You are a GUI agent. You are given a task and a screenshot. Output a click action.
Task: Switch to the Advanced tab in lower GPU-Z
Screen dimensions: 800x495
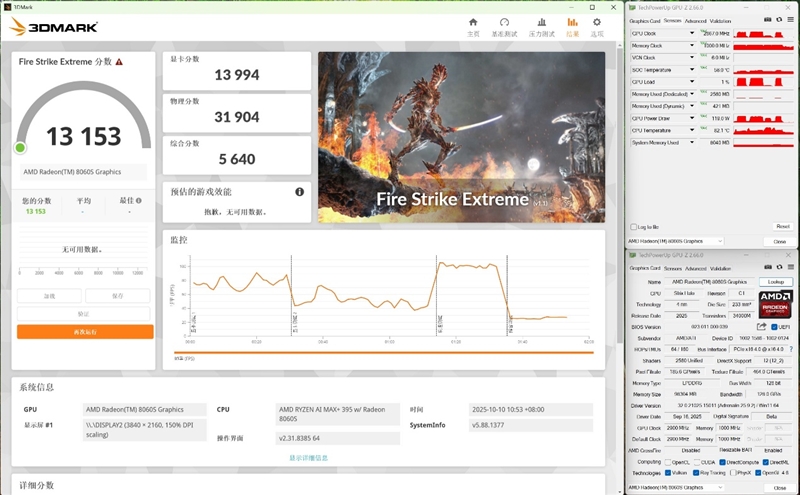pyautogui.click(x=695, y=268)
